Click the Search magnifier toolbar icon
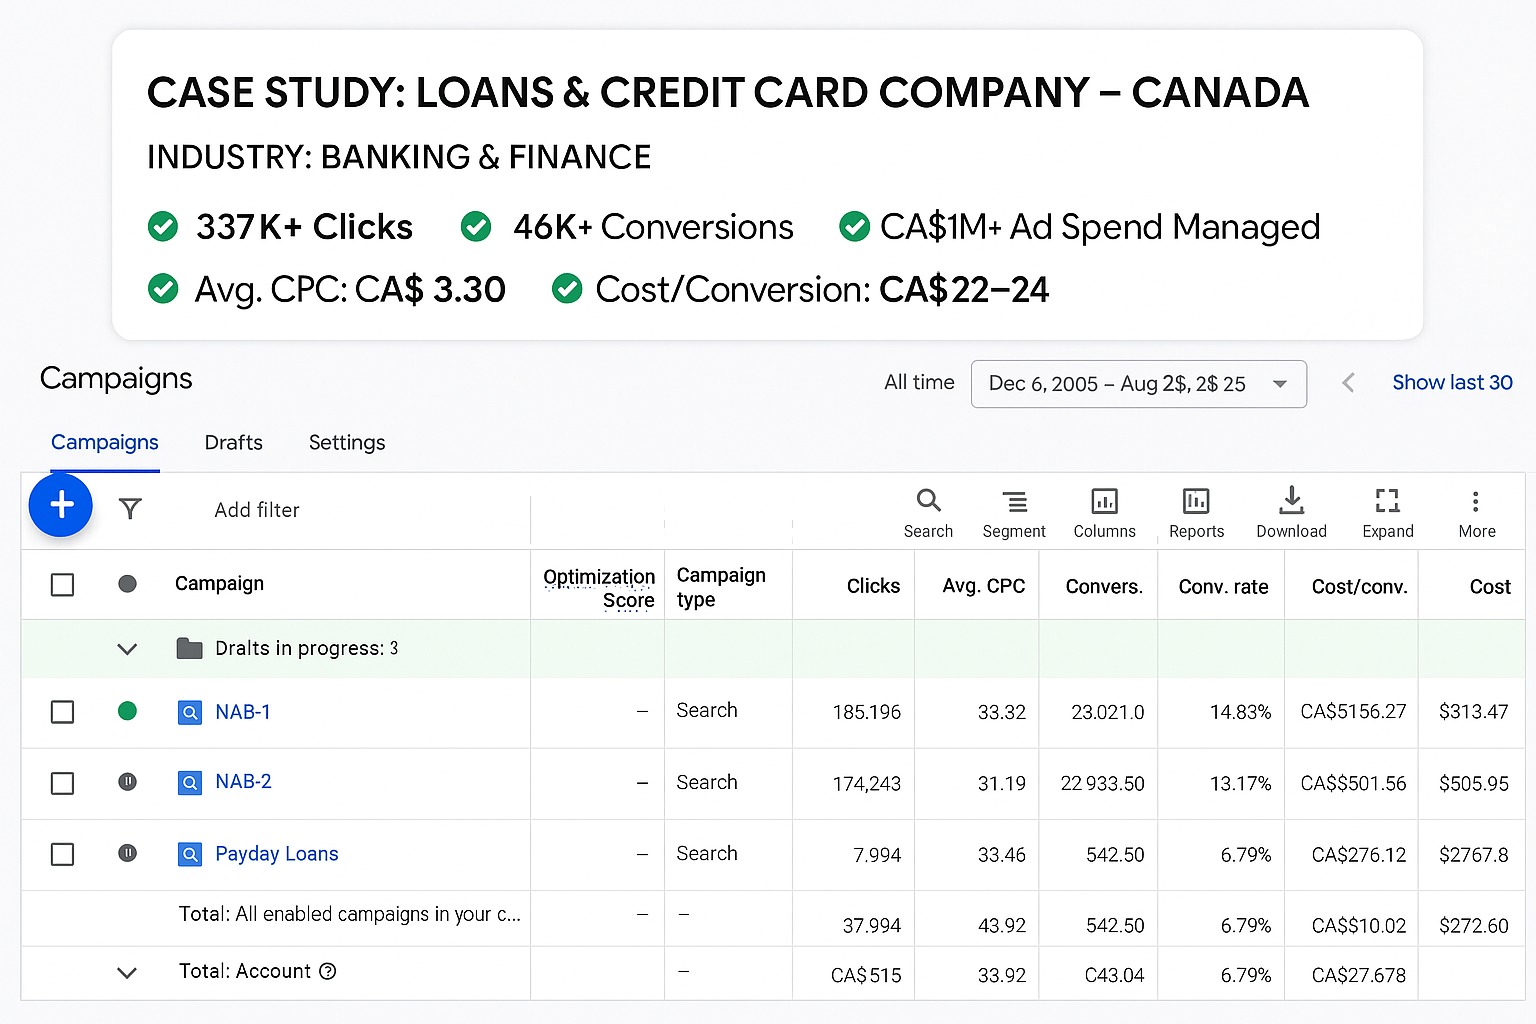The image size is (1536, 1024). (928, 500)
